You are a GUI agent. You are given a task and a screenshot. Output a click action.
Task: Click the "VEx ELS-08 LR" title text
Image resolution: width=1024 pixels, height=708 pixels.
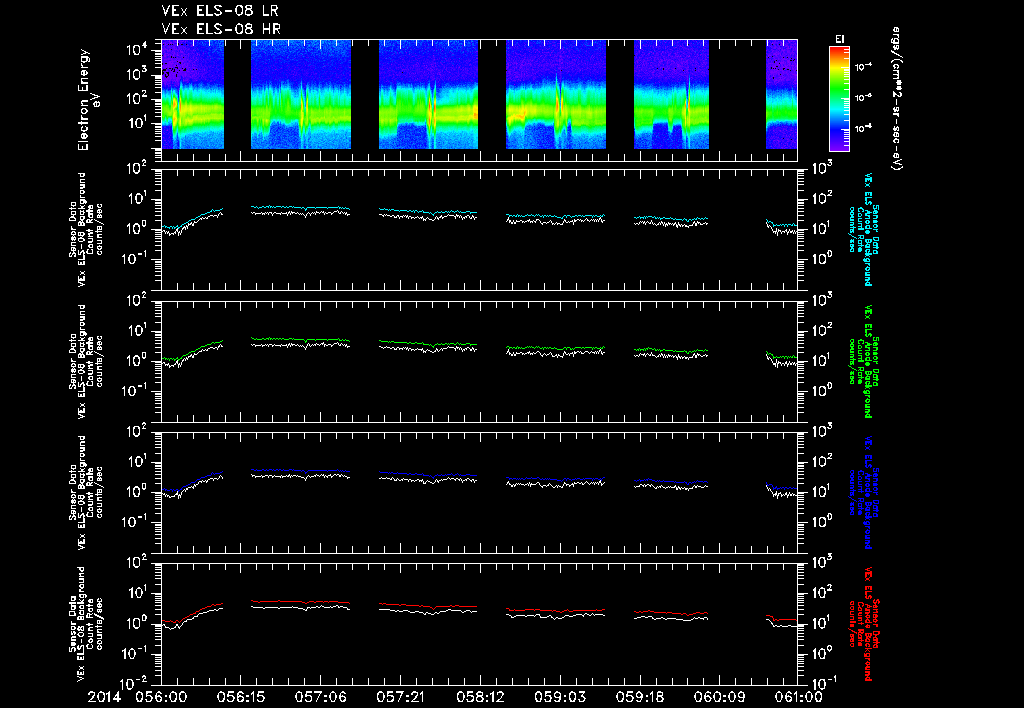(x=220, y=11)
